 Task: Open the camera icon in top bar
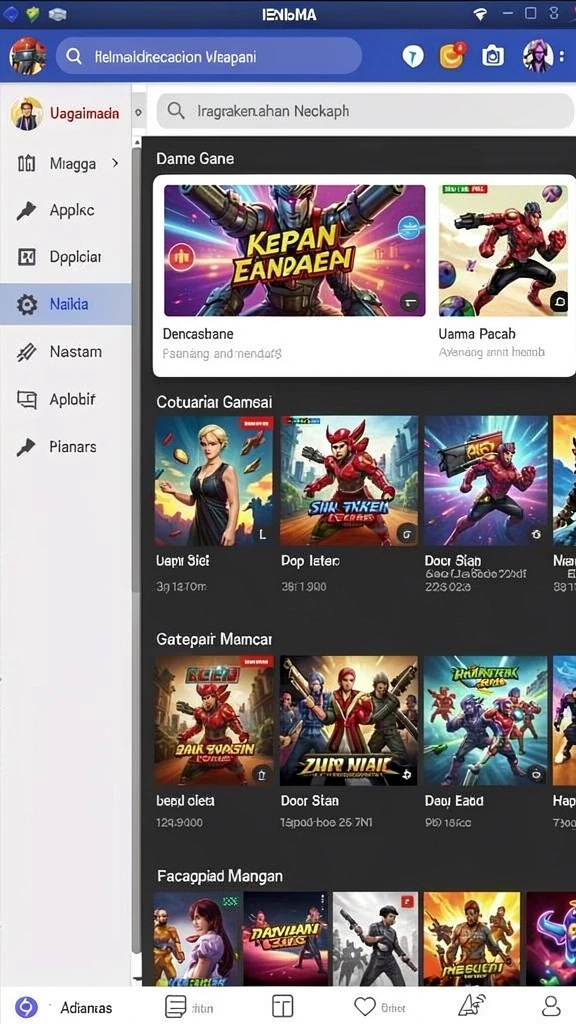click(493, 57)
